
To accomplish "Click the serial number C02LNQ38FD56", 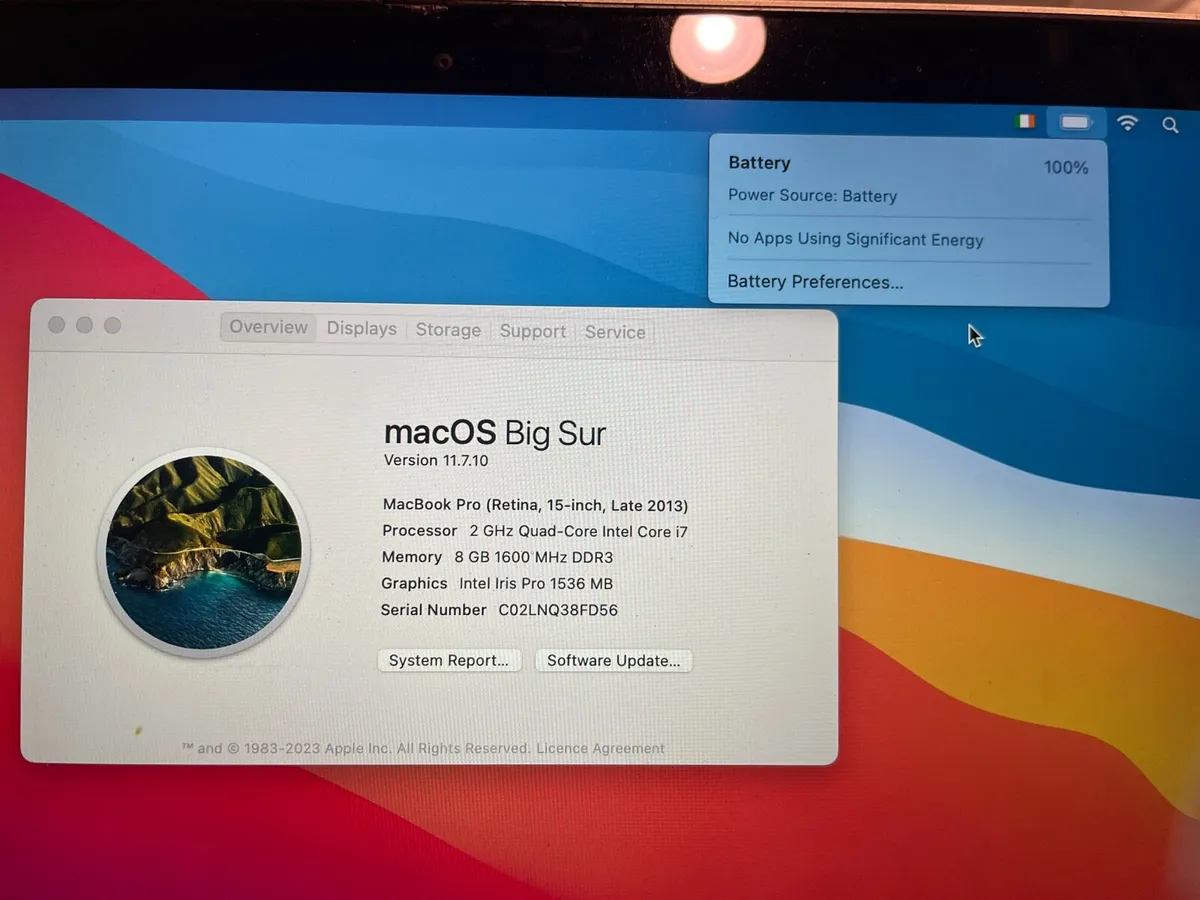I will click(x=558, y=610).
